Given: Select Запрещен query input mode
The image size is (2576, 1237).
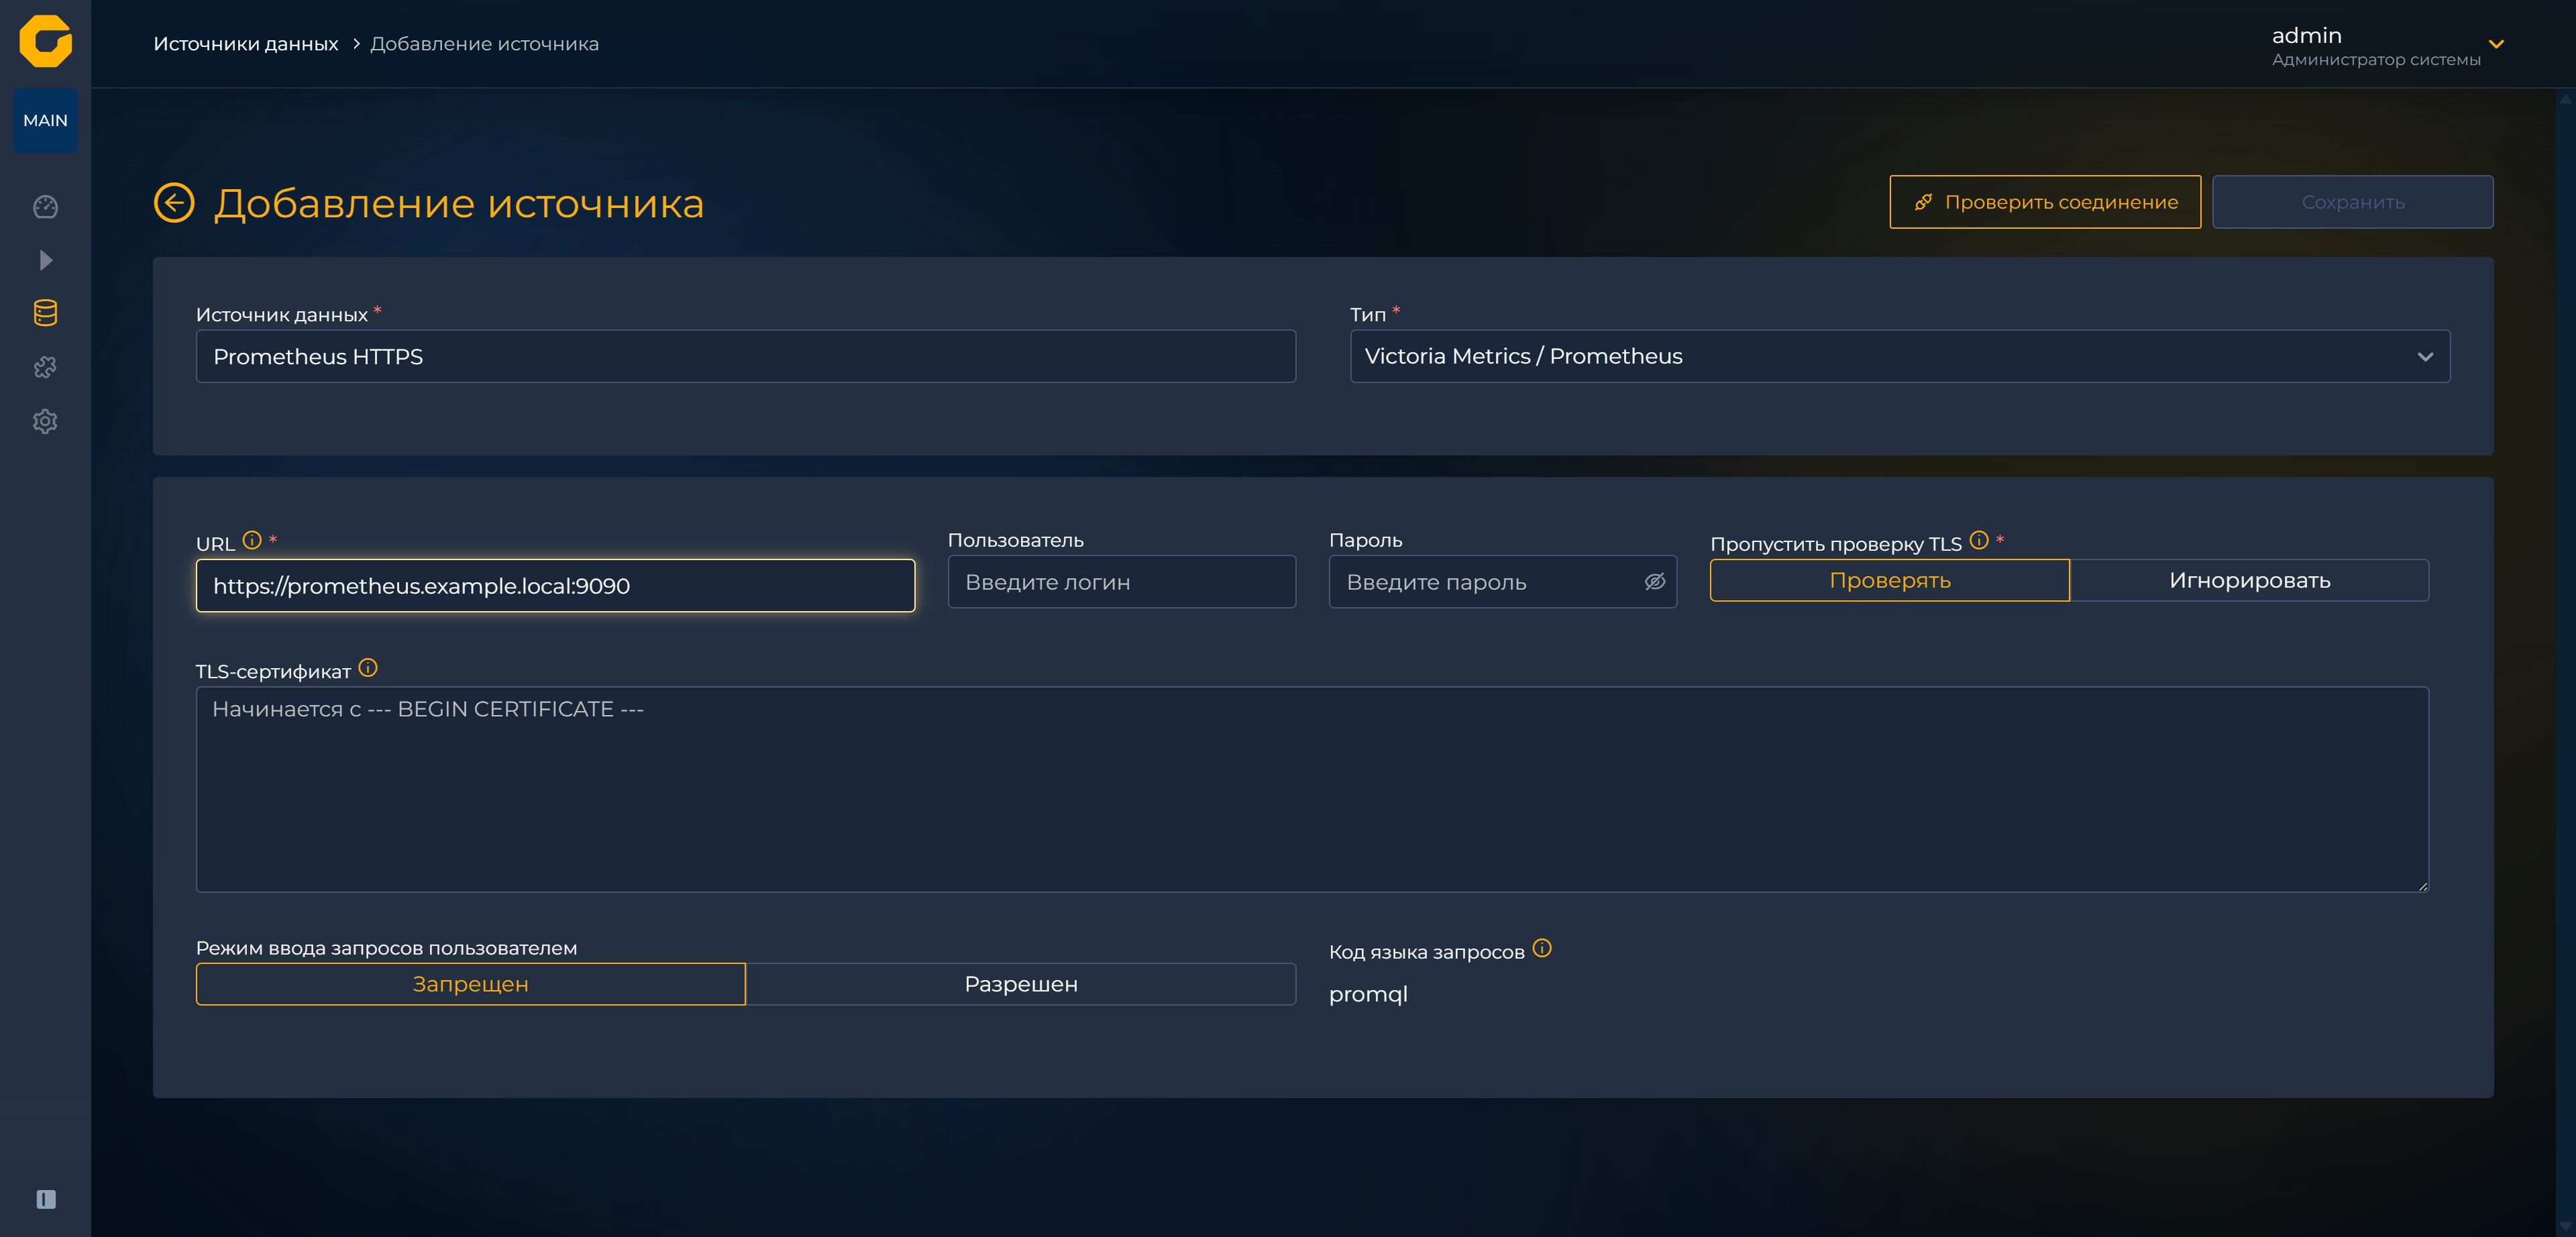Looking at the screenshot, I should coord(470,984).
